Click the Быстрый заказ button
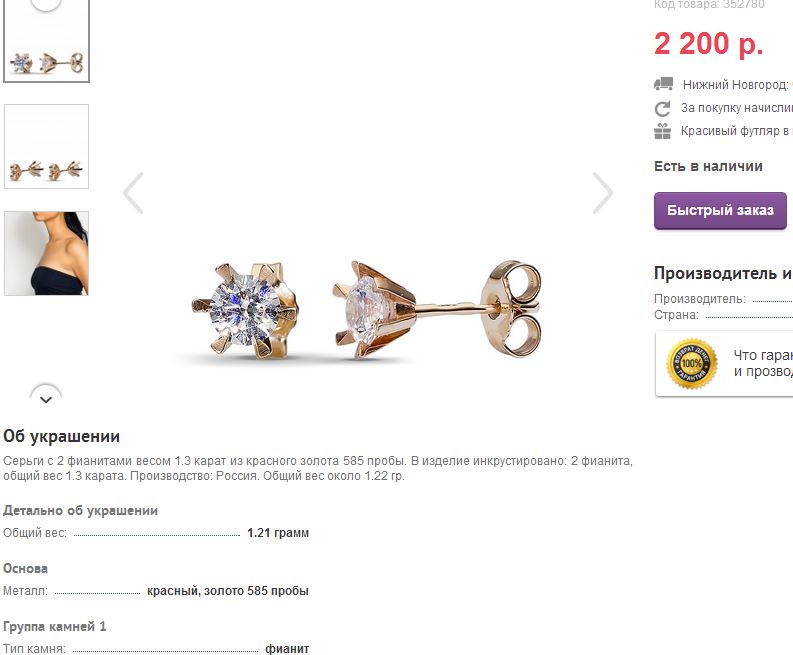The width and height of the screenshot is (793, 655). tap(720, 210)
